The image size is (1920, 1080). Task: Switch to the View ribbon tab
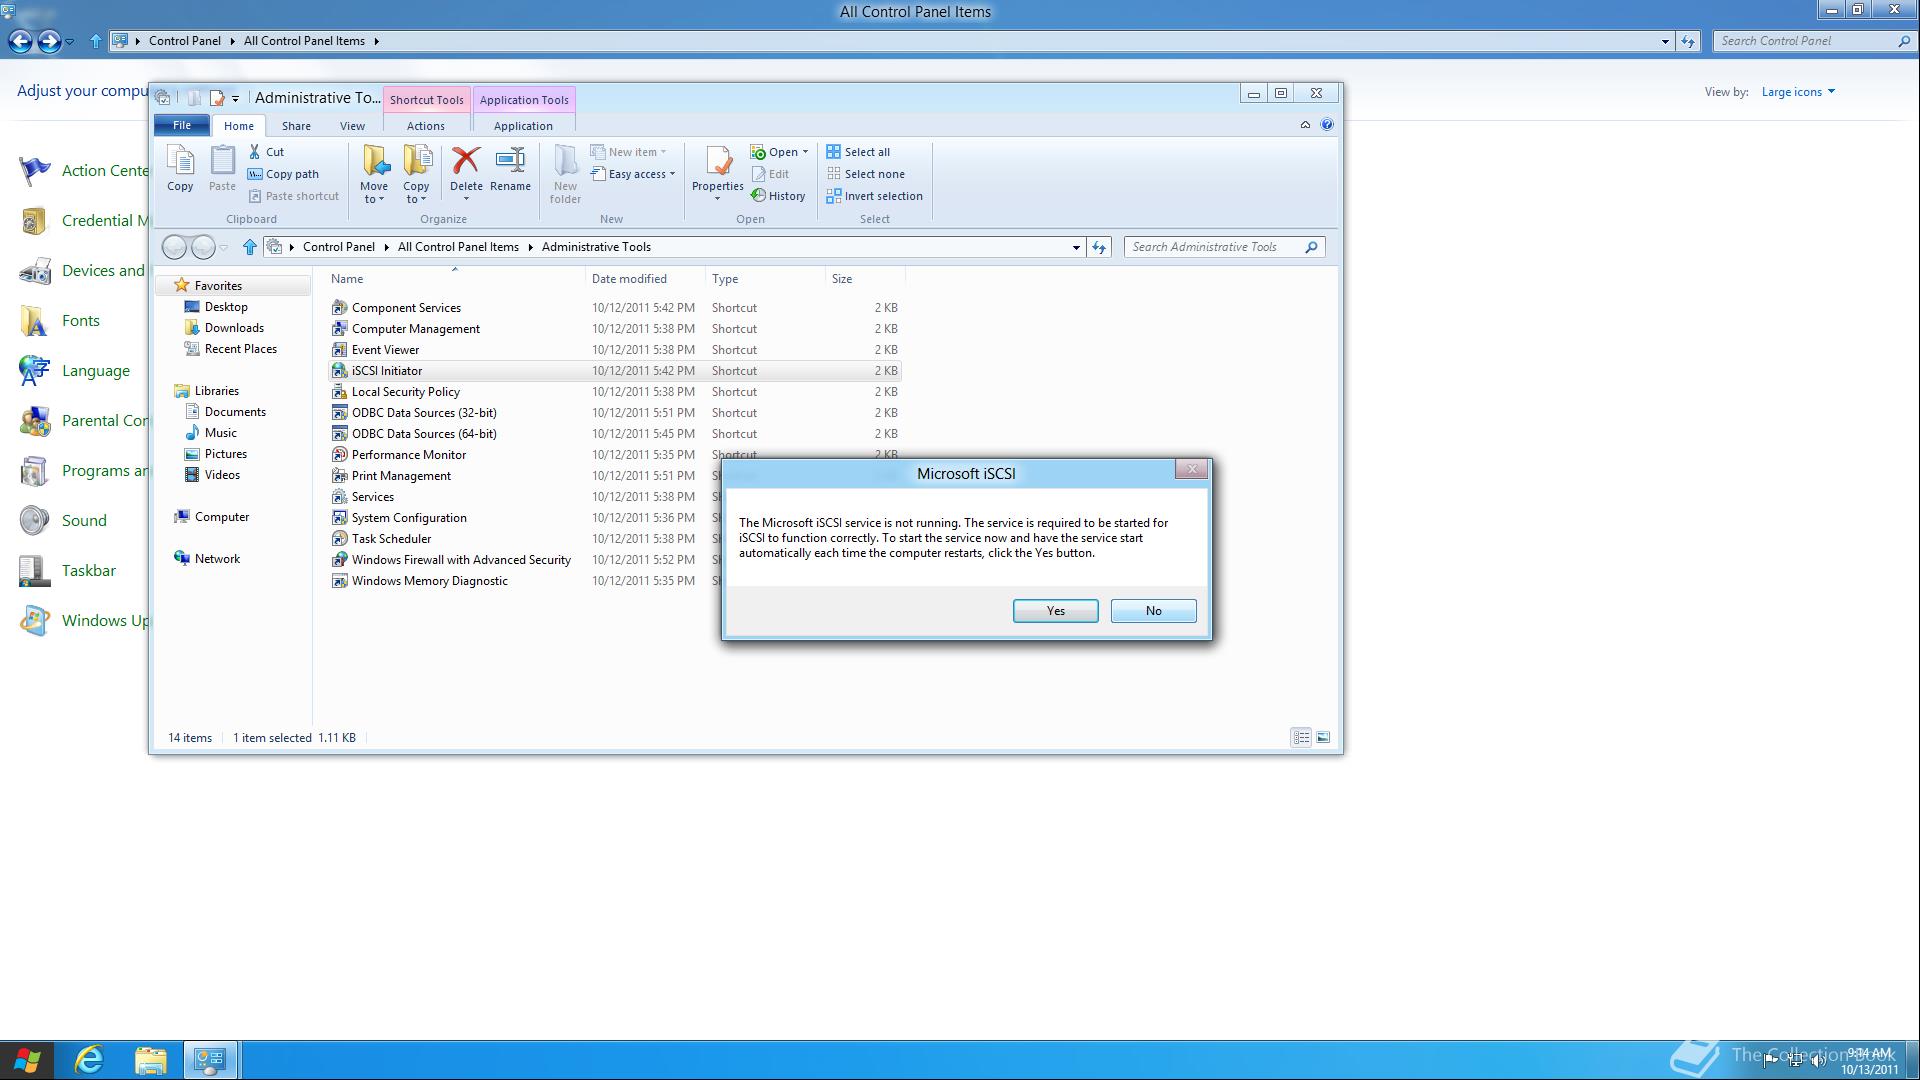point(352,126)
